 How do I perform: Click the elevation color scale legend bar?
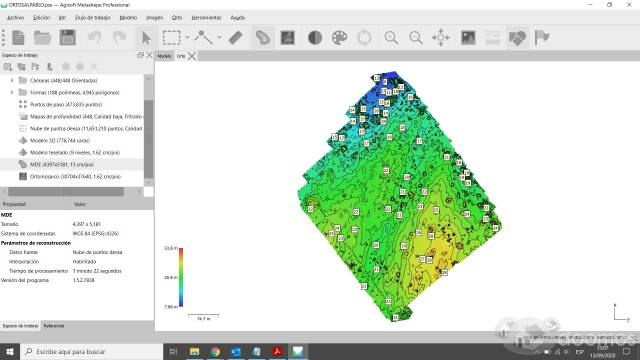click(x=181, y=277)
